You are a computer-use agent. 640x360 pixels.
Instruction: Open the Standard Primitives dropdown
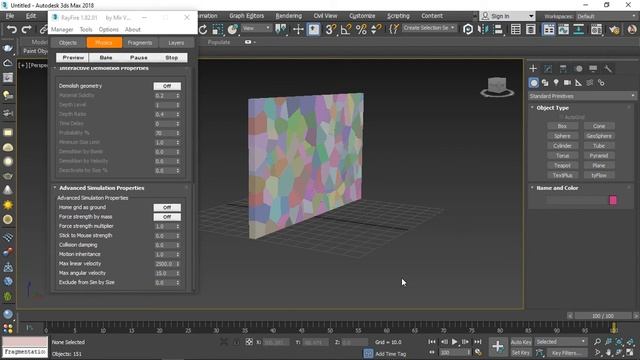tap(582, 96)
